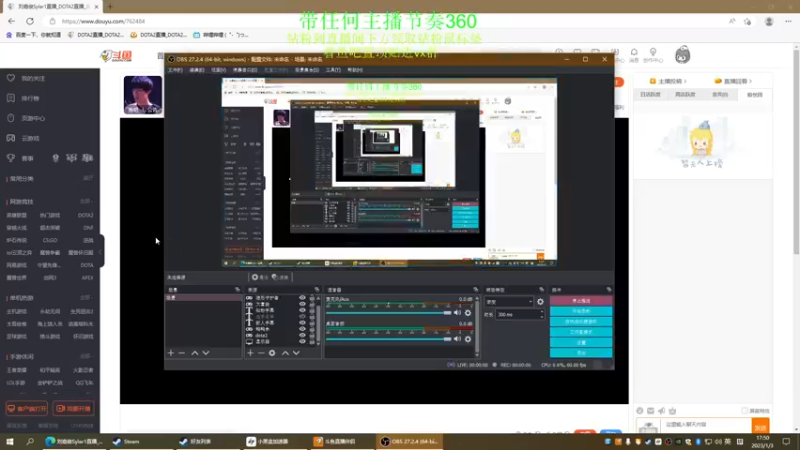Open 麦克风/Aux mixer gear settings

pos(468,313)
